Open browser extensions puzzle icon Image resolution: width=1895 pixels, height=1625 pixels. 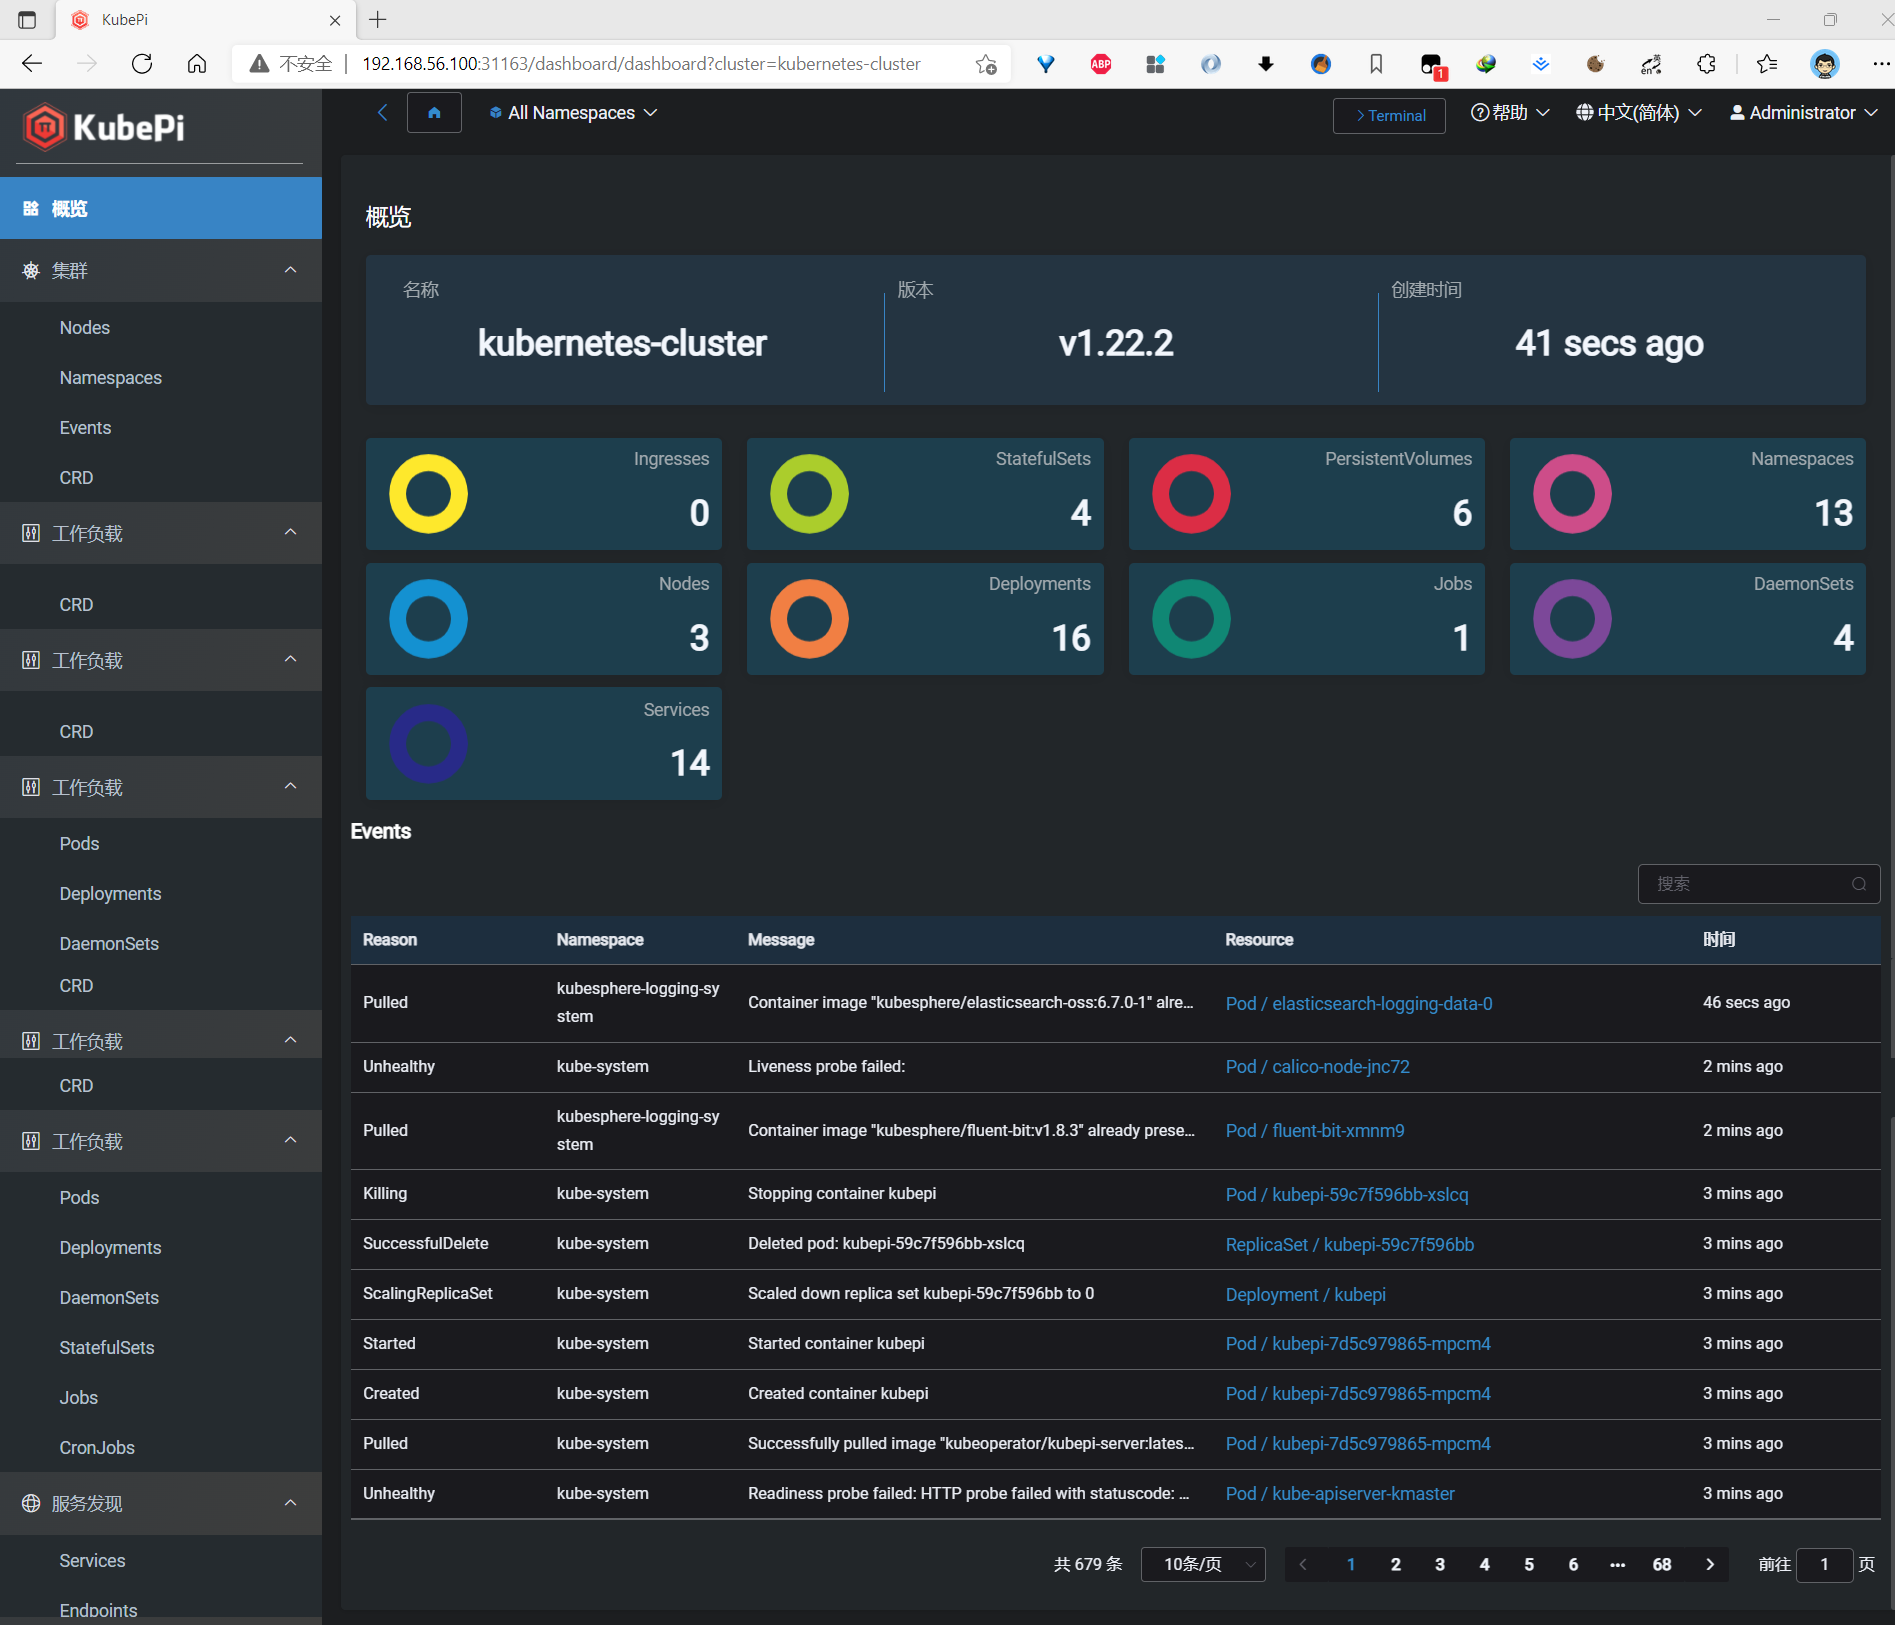click(x=1706, y=64)
